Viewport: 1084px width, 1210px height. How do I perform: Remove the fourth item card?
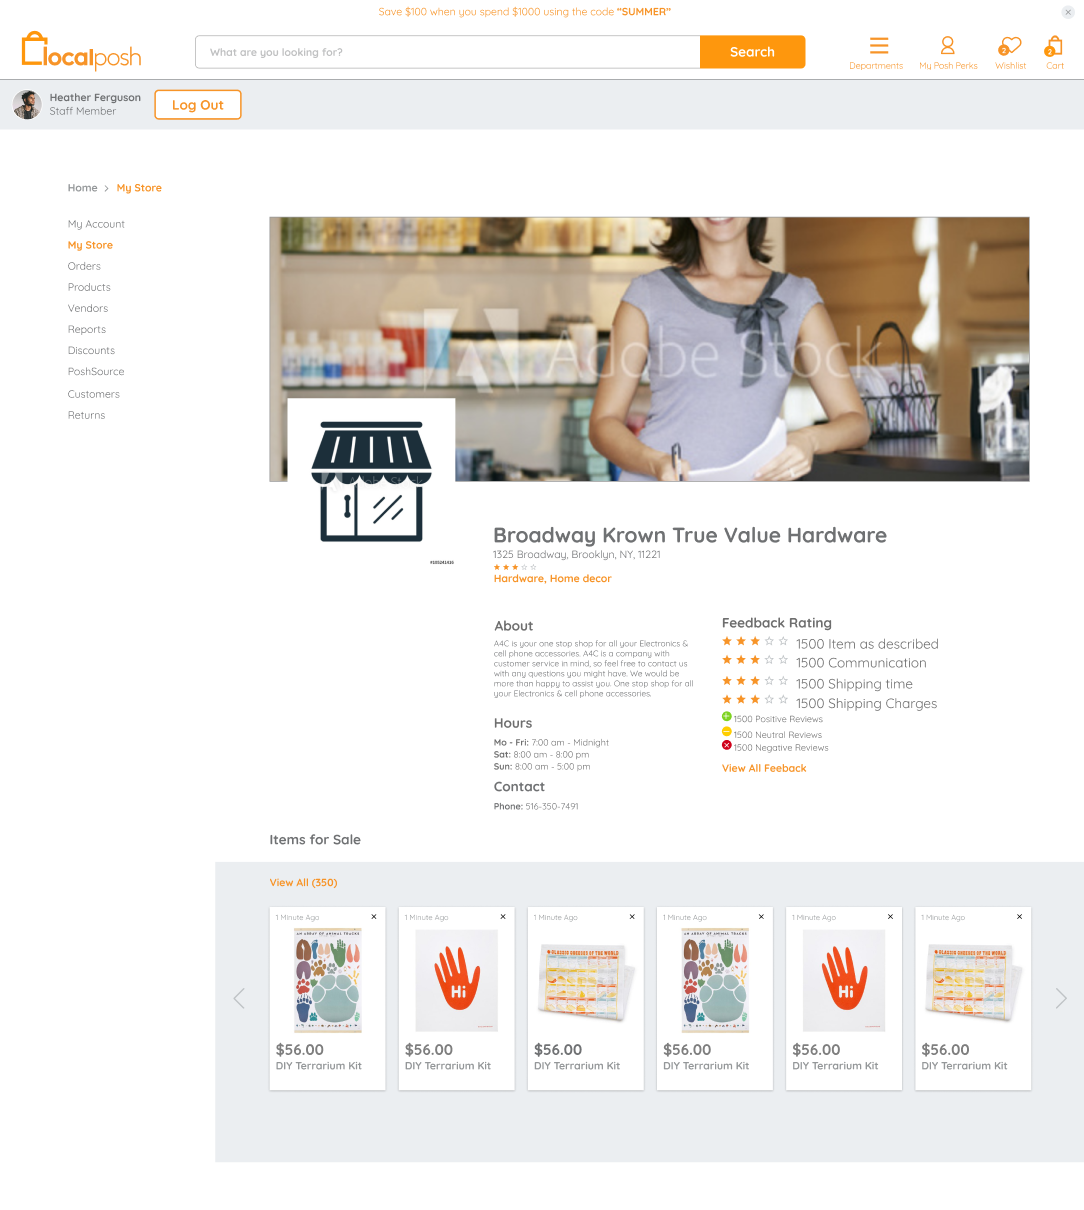(761, 916)
